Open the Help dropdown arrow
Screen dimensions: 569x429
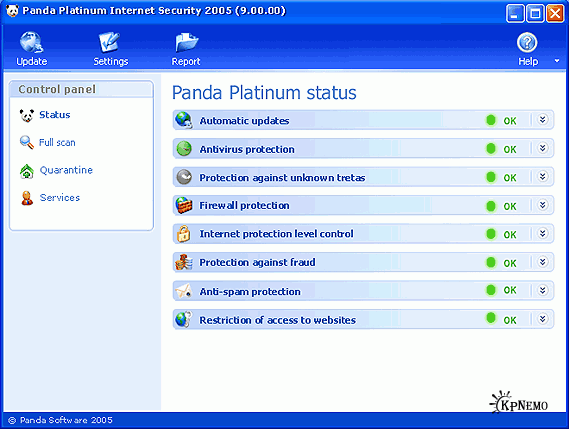click(557, 61)
